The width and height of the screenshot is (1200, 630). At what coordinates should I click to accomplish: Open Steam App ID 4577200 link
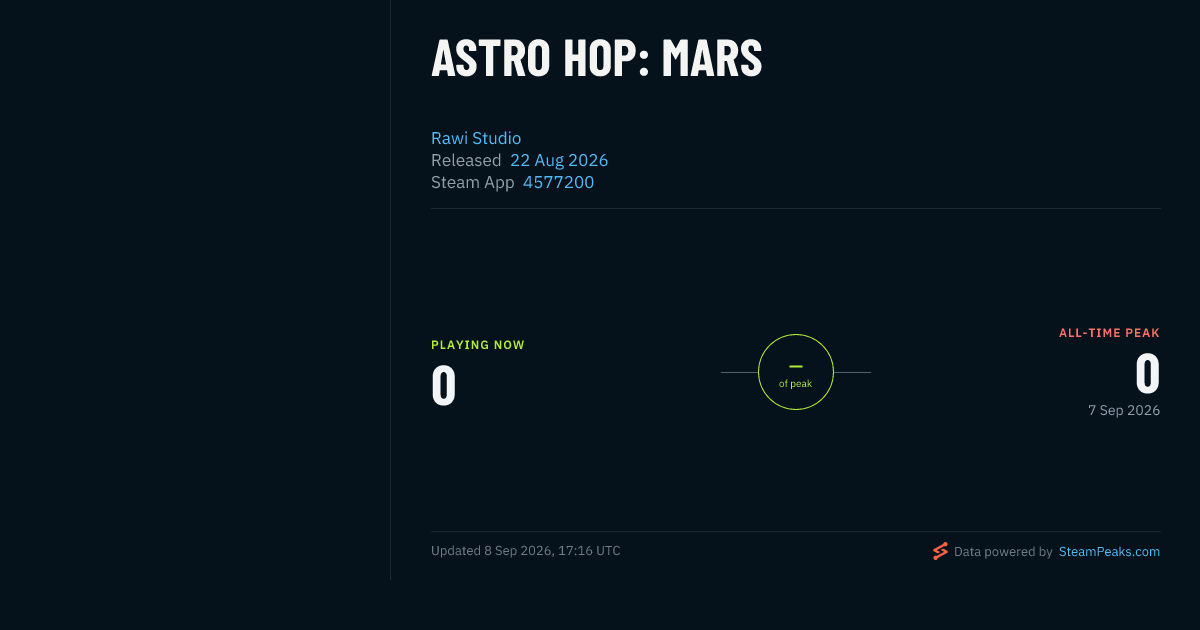tap(558, 182)
